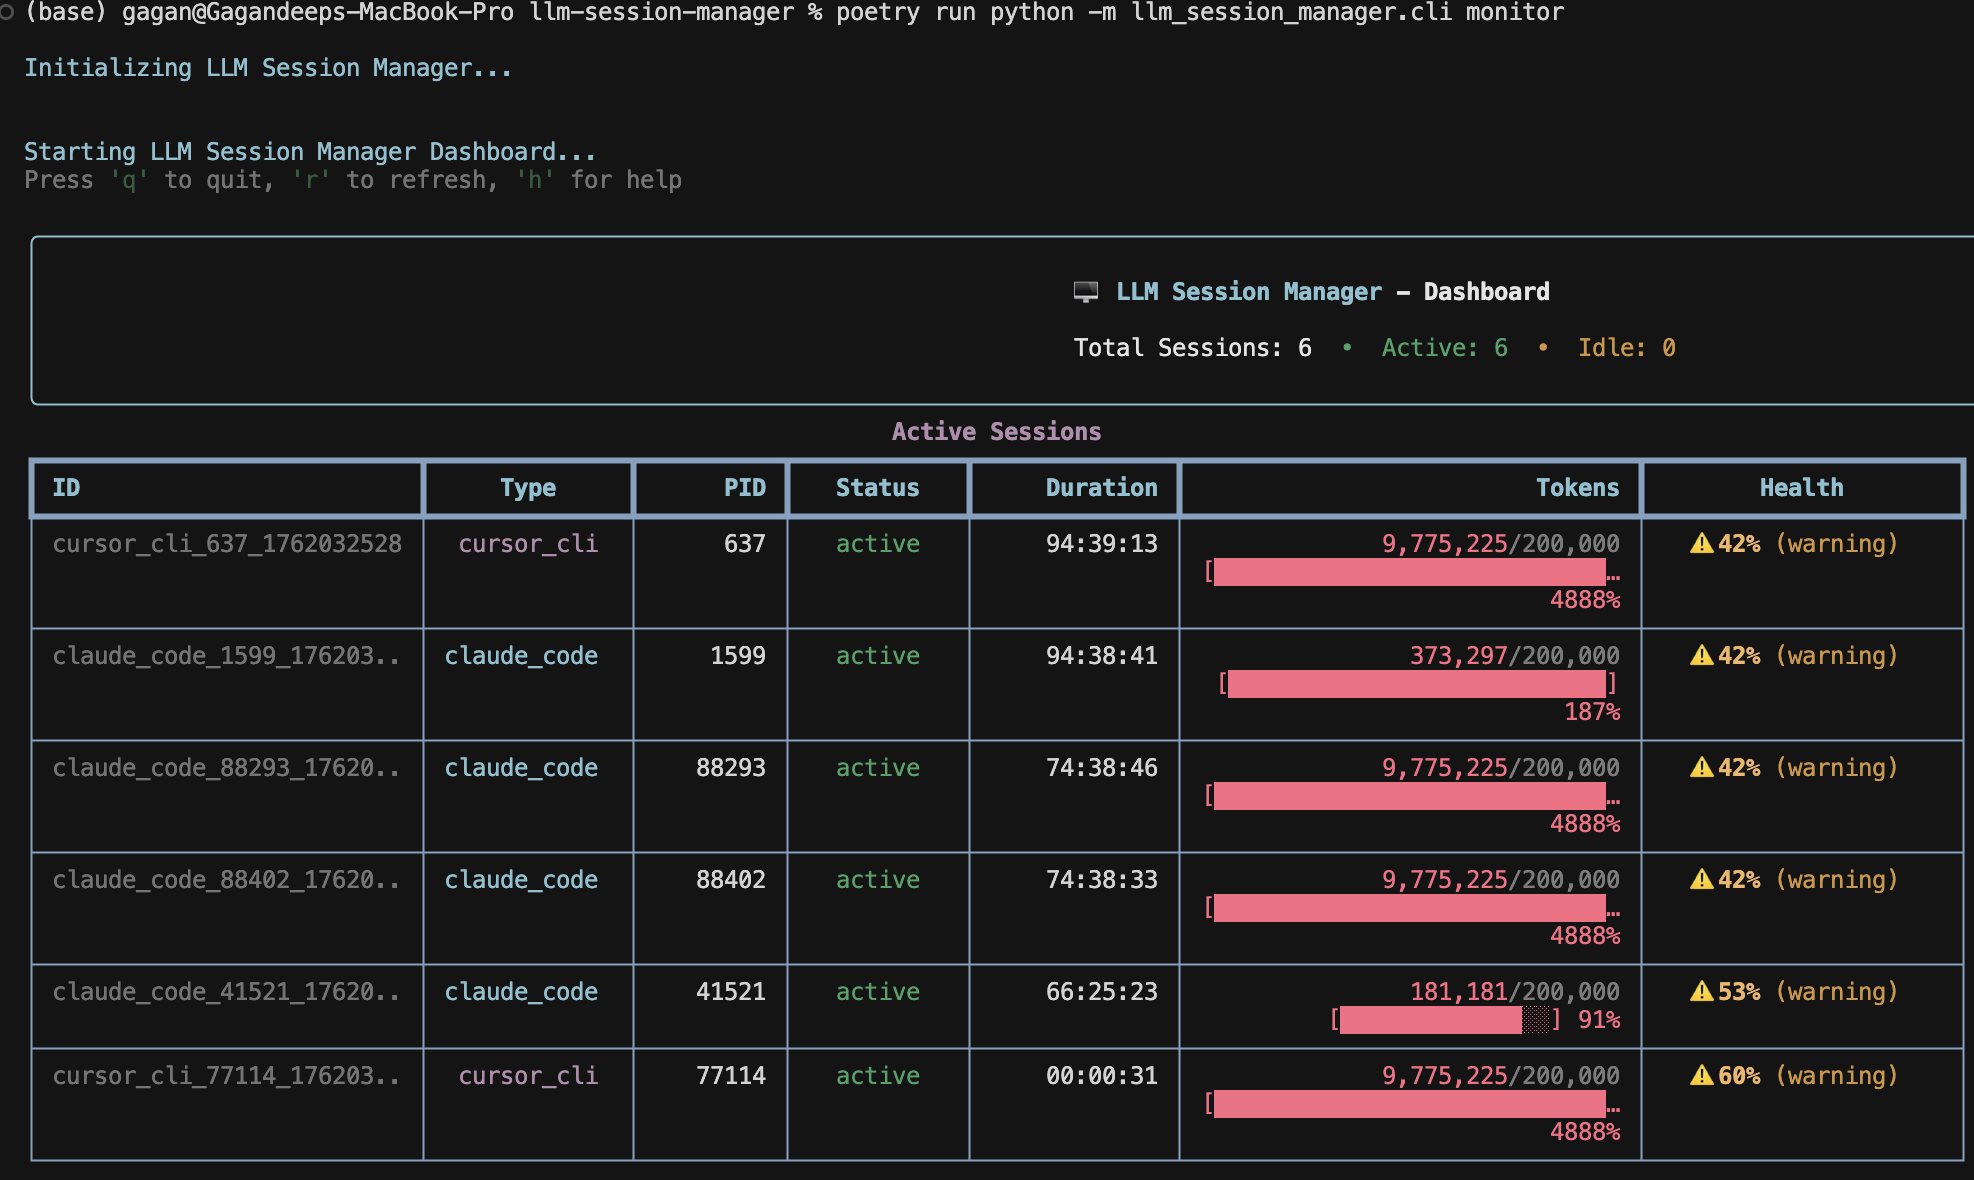Click warning icon in PID 1599 row
The width and height of the screenshot is (1974, 1180).
1701,656
